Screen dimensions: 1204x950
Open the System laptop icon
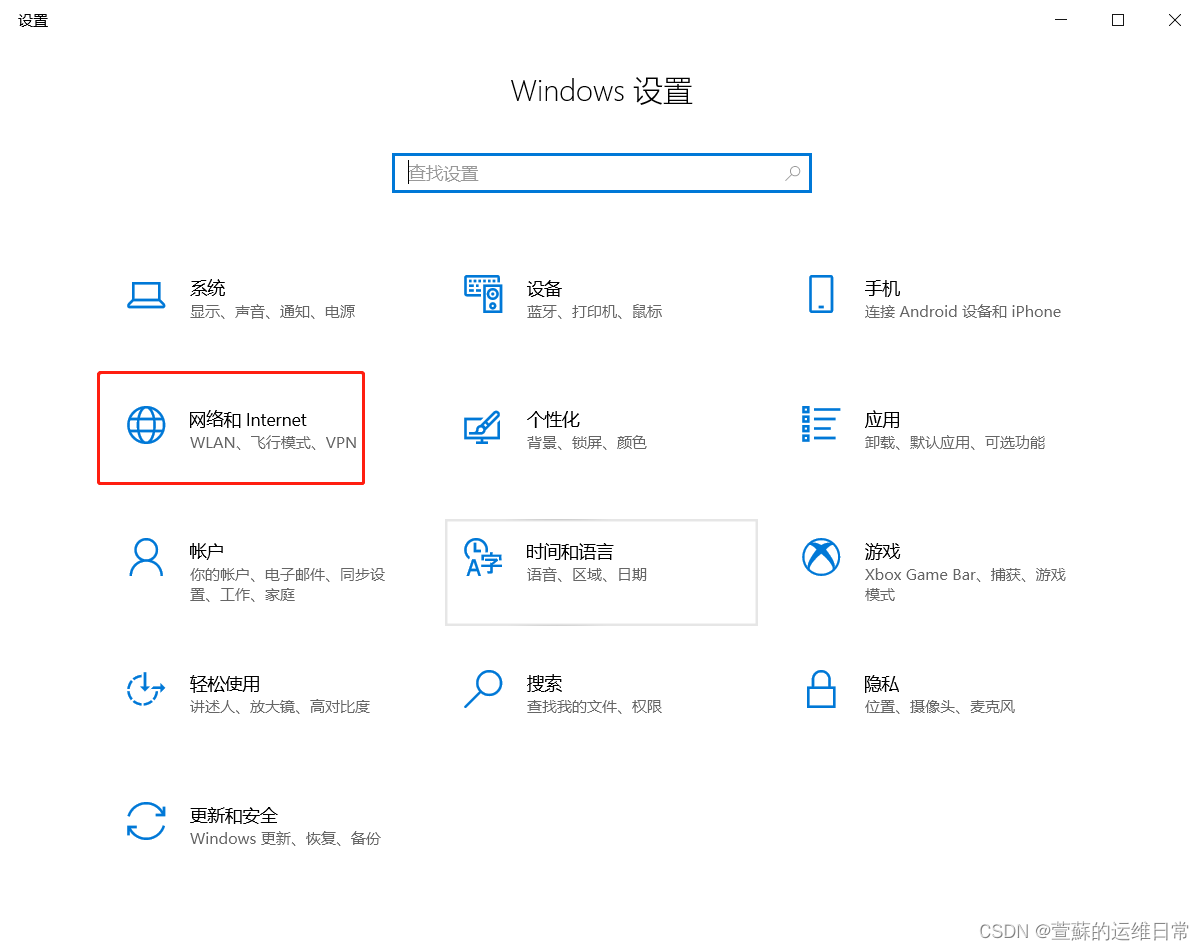pos(146,295)
